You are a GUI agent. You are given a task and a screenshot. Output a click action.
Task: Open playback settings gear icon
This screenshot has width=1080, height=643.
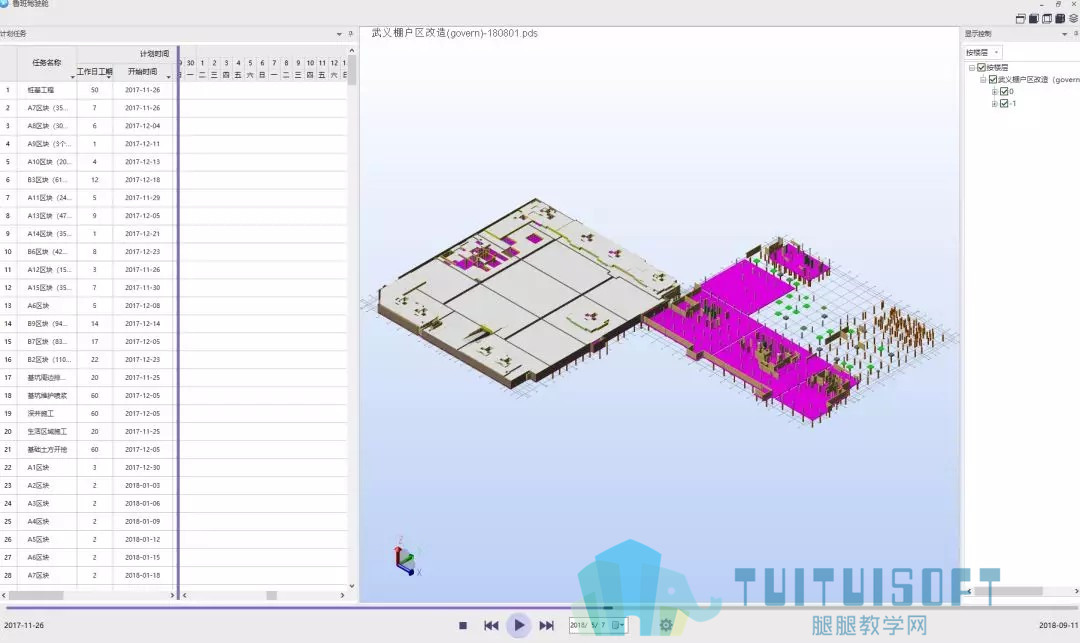(665, 625)
